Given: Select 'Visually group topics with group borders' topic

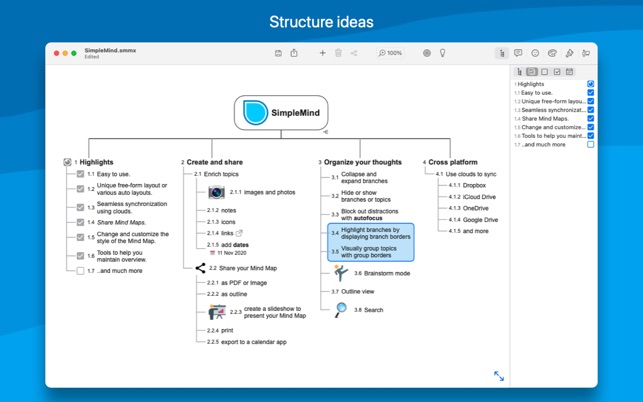Looking at the screenshot, I should (369, 252).
